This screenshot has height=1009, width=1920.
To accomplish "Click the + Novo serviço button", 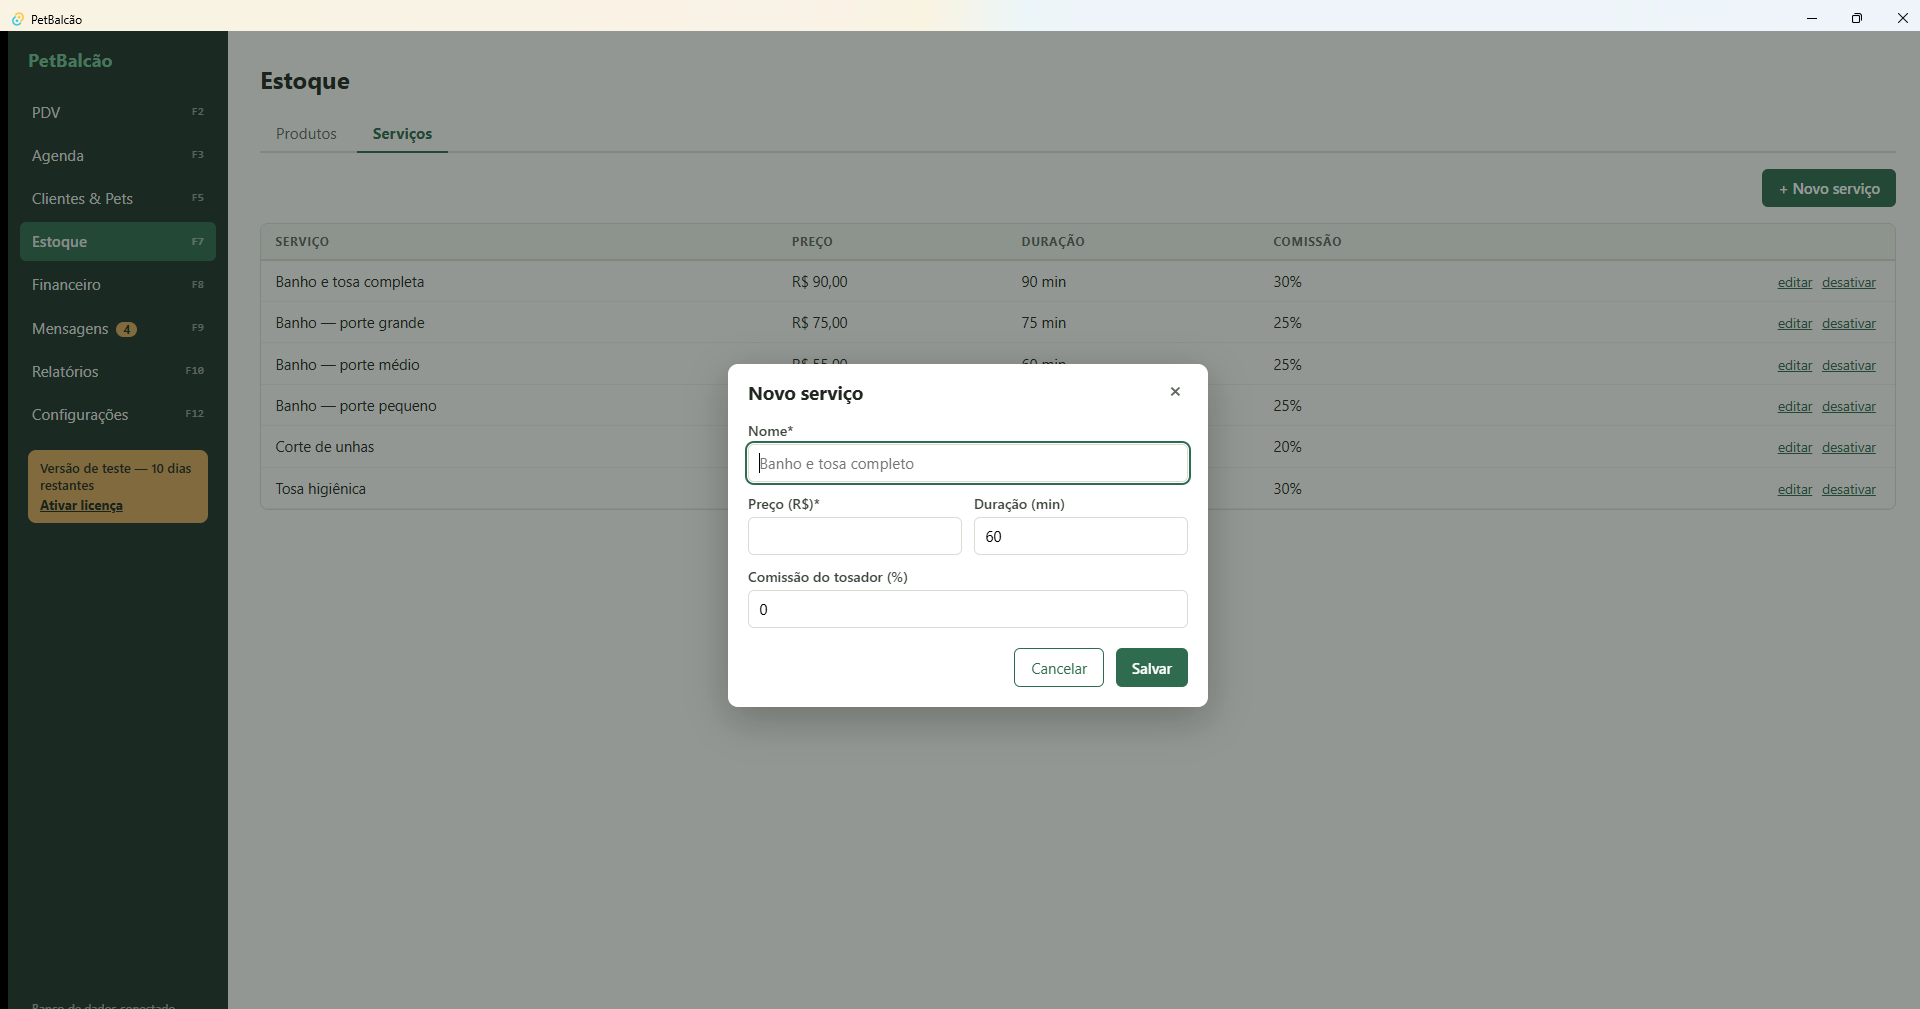I will (x=1829, y=188).
